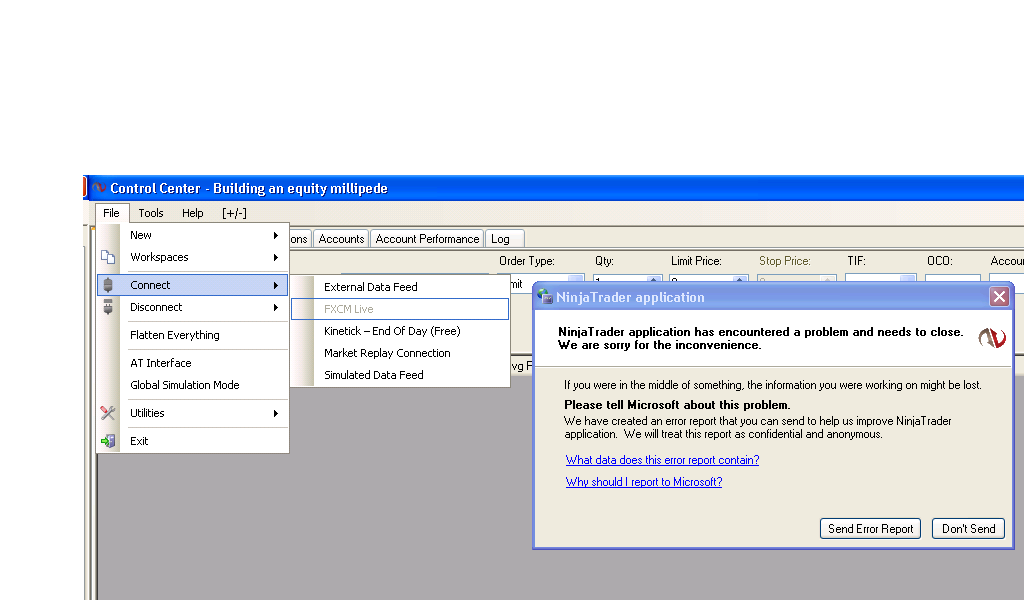The width and height of the screenshot is (1024, 600).
Task: Expand the Disconnect submenu
Action: pos(193,307)
